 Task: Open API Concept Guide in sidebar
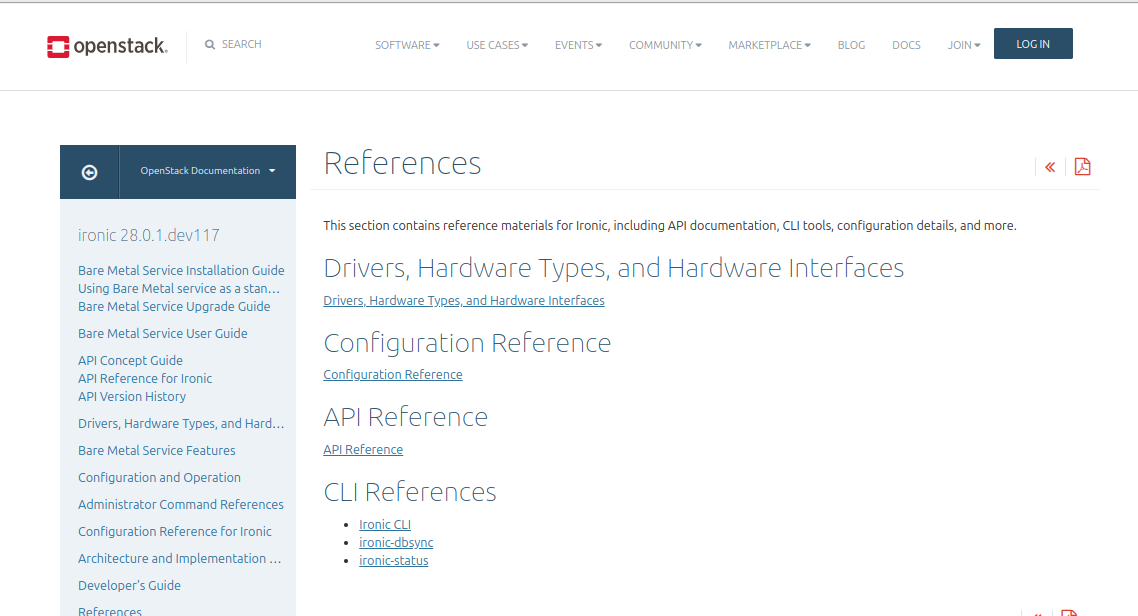click(x=130, y=361)
